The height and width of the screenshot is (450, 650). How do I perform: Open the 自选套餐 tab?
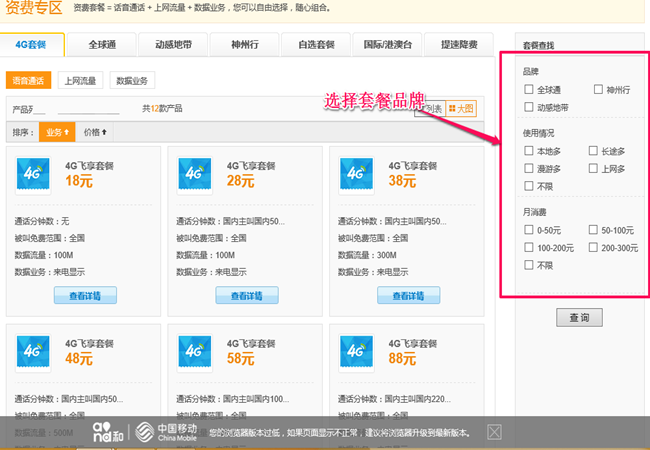[316, 44]
